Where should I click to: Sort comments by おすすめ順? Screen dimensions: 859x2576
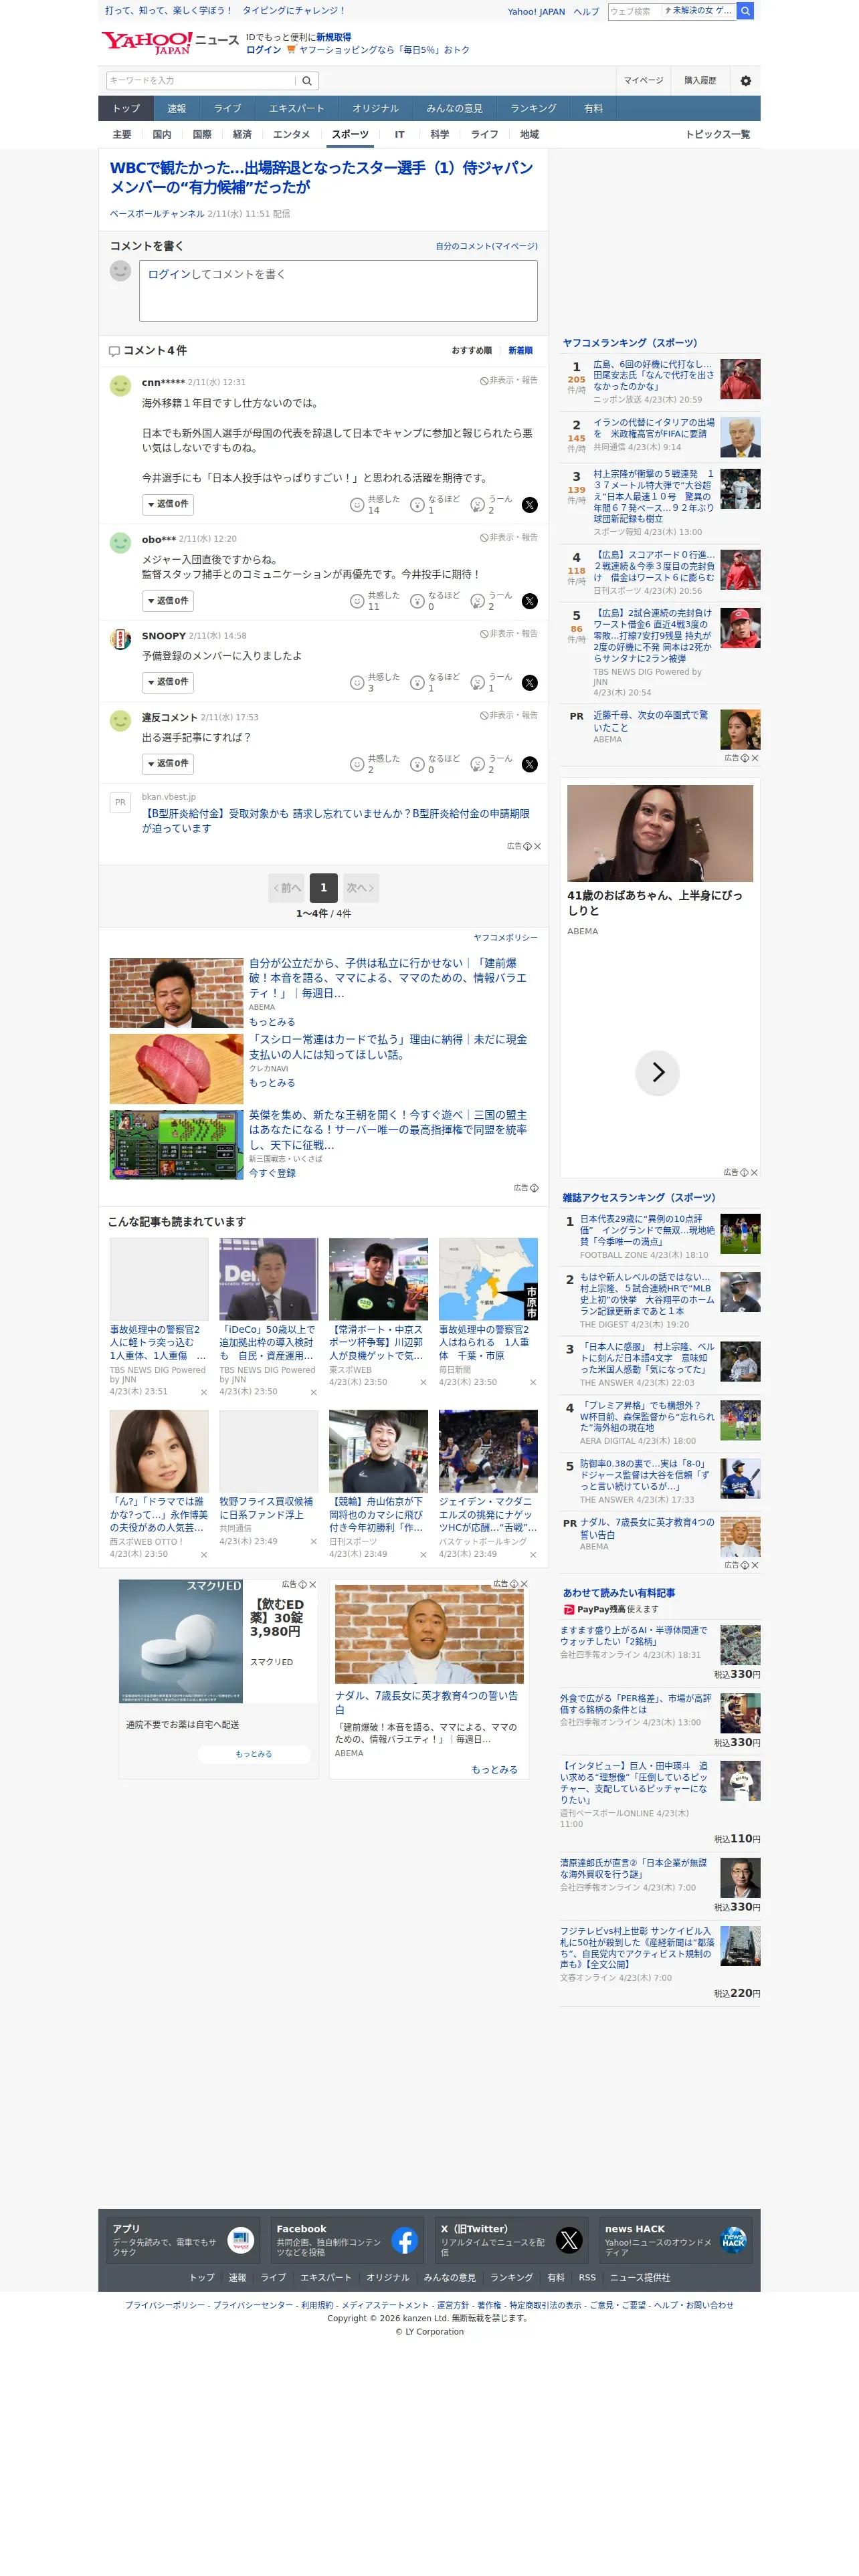(x=471, y=351)
